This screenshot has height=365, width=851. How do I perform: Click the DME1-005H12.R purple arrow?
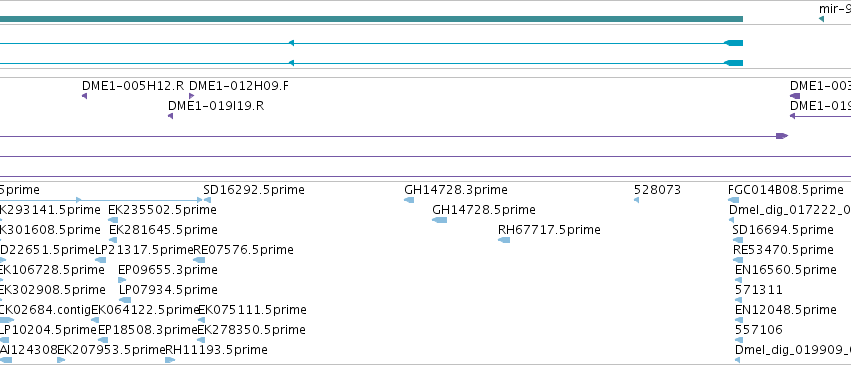[x=85, y=96]
